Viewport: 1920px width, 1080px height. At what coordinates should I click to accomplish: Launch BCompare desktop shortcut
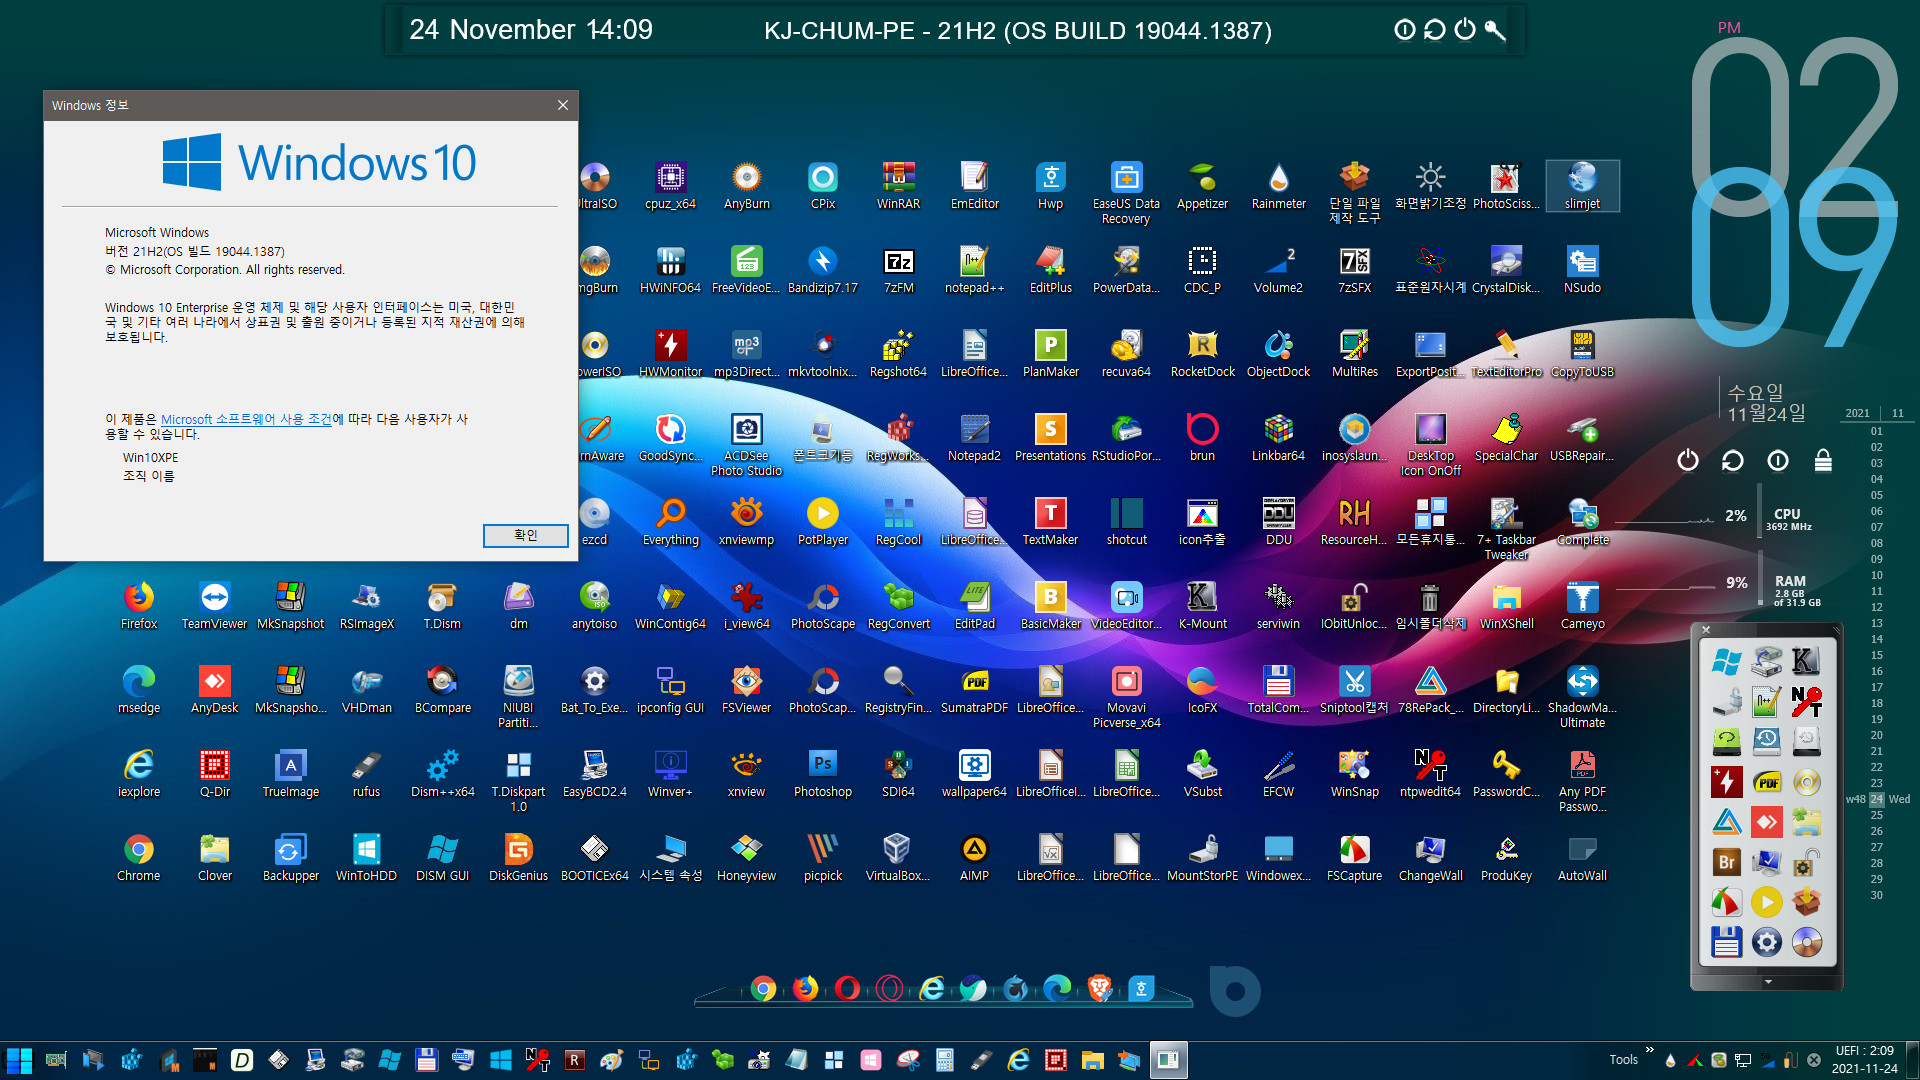(442, 690)
